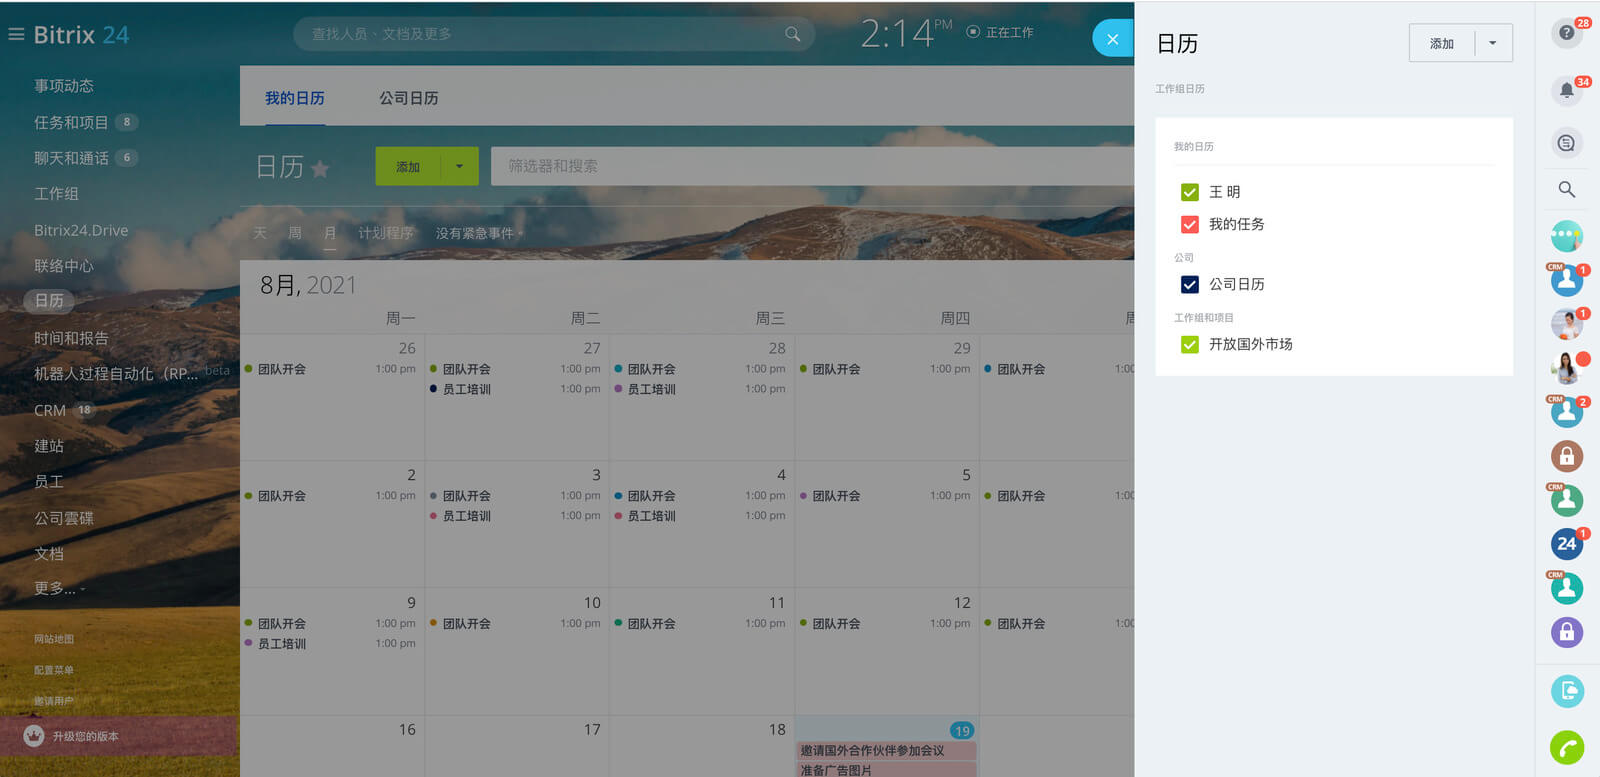This screenshot has width=1600, height=777.
Task: Open 建站 in sidebar
Action: click(49, 446)
